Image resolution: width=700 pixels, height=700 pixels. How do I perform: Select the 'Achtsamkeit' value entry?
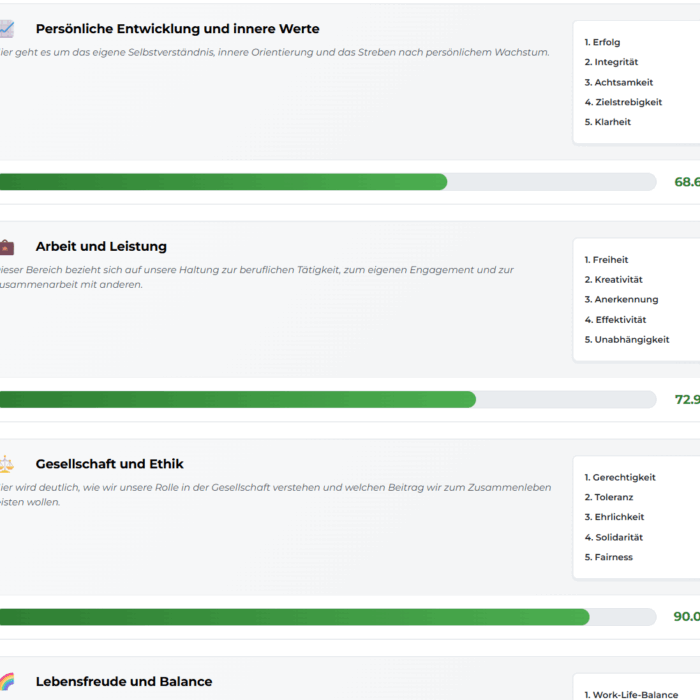point(623,82)
